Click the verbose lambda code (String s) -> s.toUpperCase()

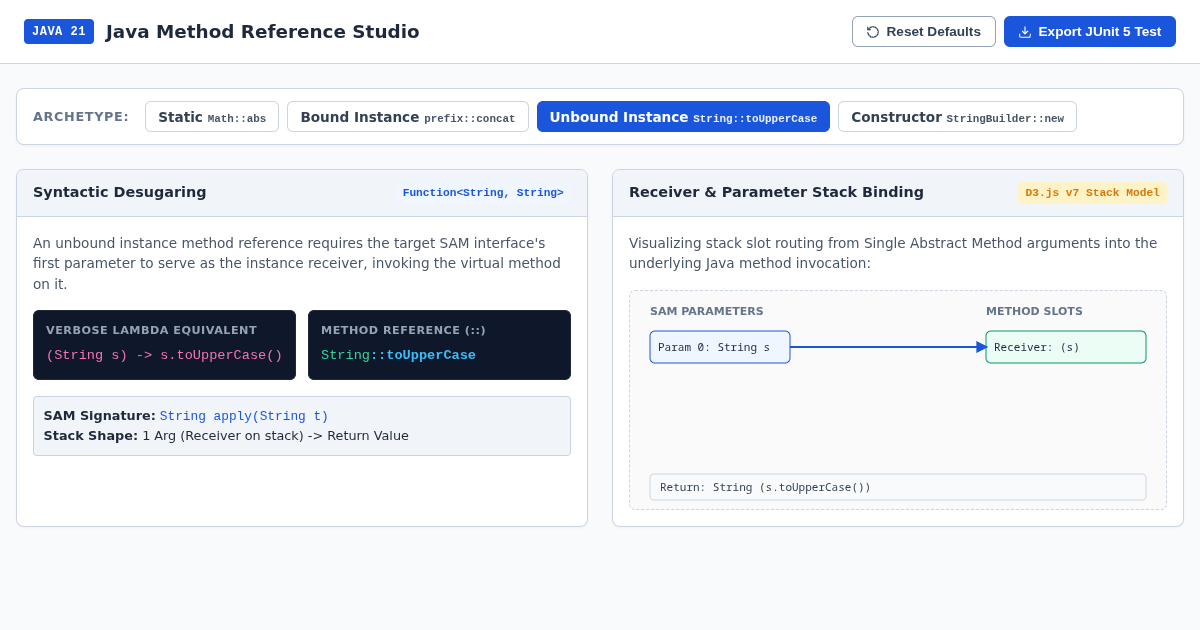164,355
